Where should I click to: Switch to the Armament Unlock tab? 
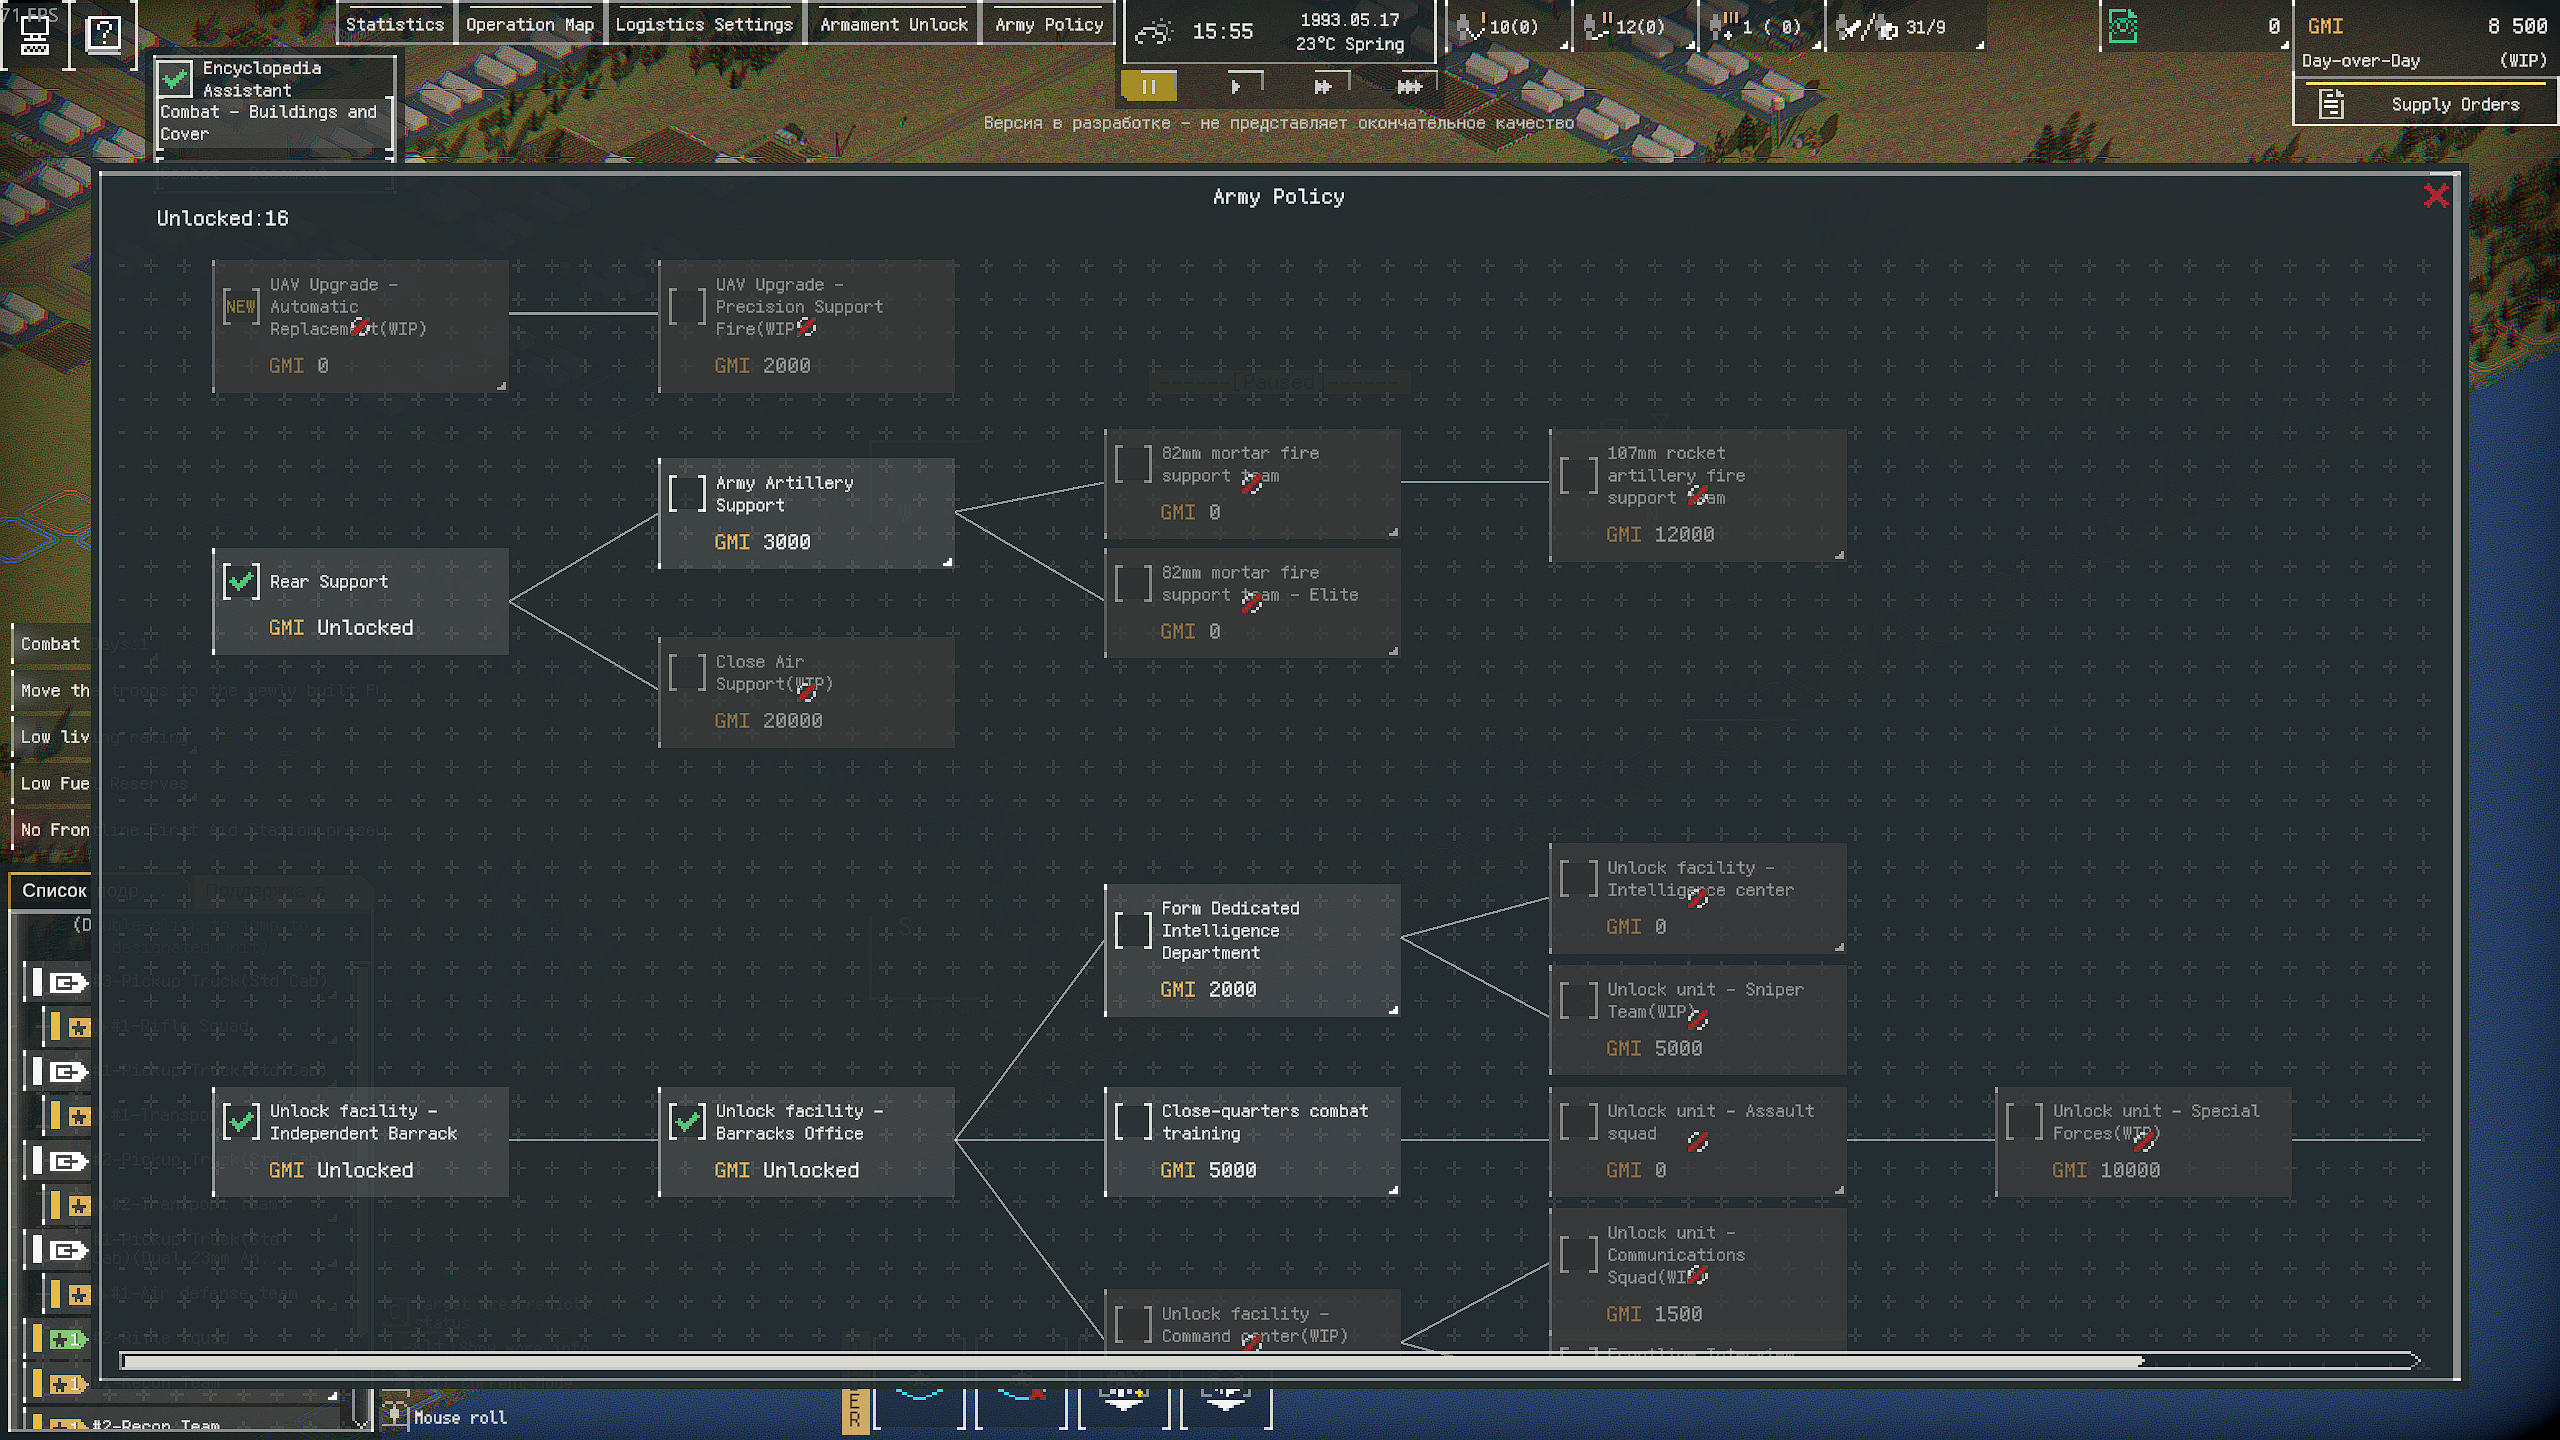[x=893, y=25]
